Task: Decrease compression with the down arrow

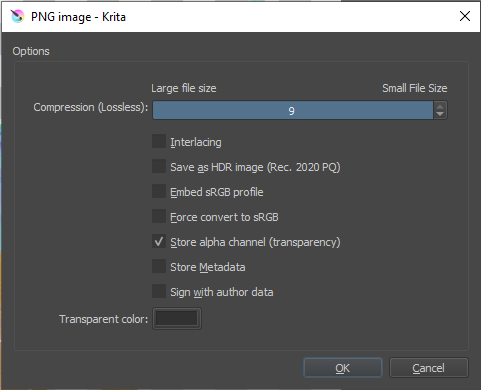Action: click(x=440, y=114)
